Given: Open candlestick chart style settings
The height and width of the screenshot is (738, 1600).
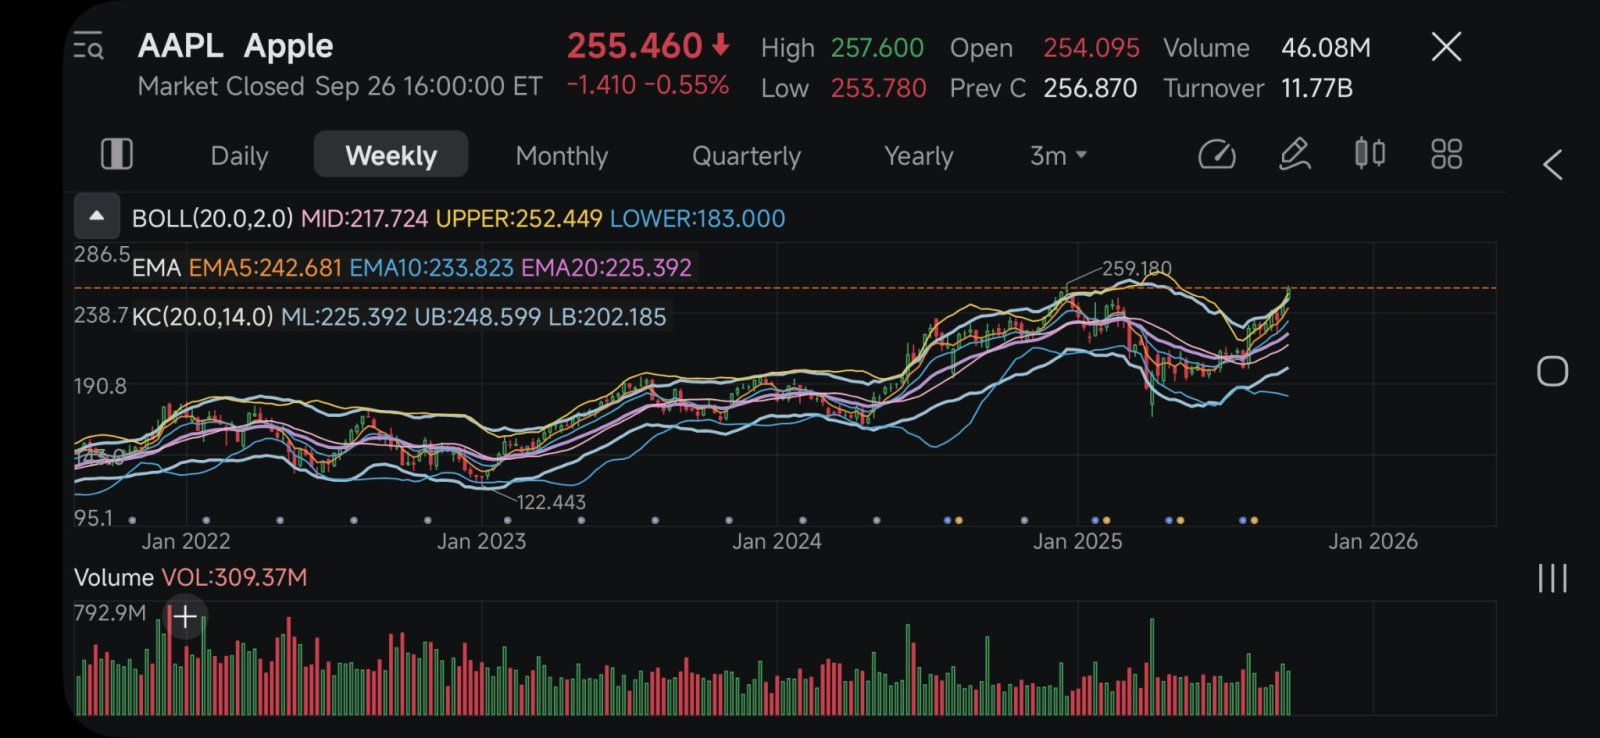Looking at the screenshot, I should click(x=1369, y=154).
